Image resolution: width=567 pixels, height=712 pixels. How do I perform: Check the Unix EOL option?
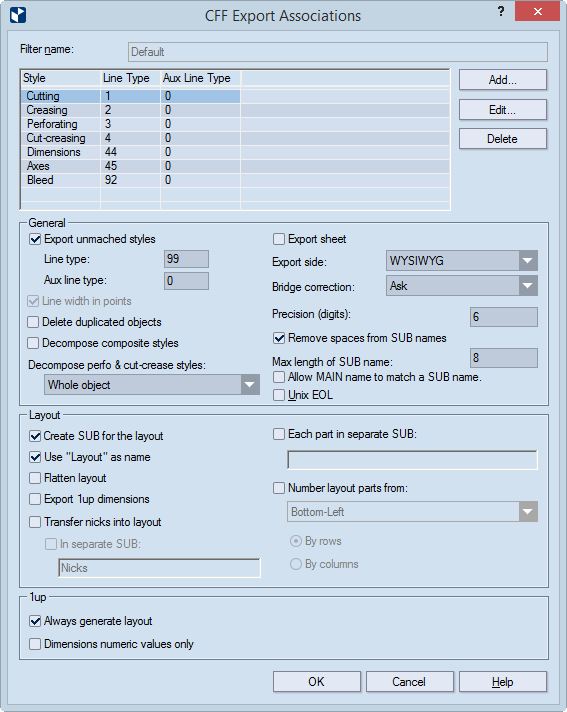coord(279,395)
